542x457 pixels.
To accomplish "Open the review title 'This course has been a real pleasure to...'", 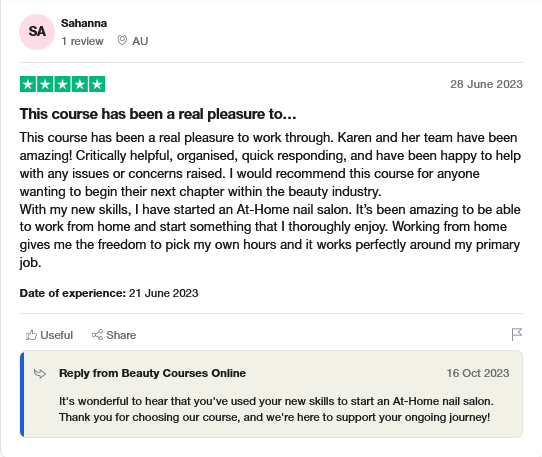I will coord(158,114).
